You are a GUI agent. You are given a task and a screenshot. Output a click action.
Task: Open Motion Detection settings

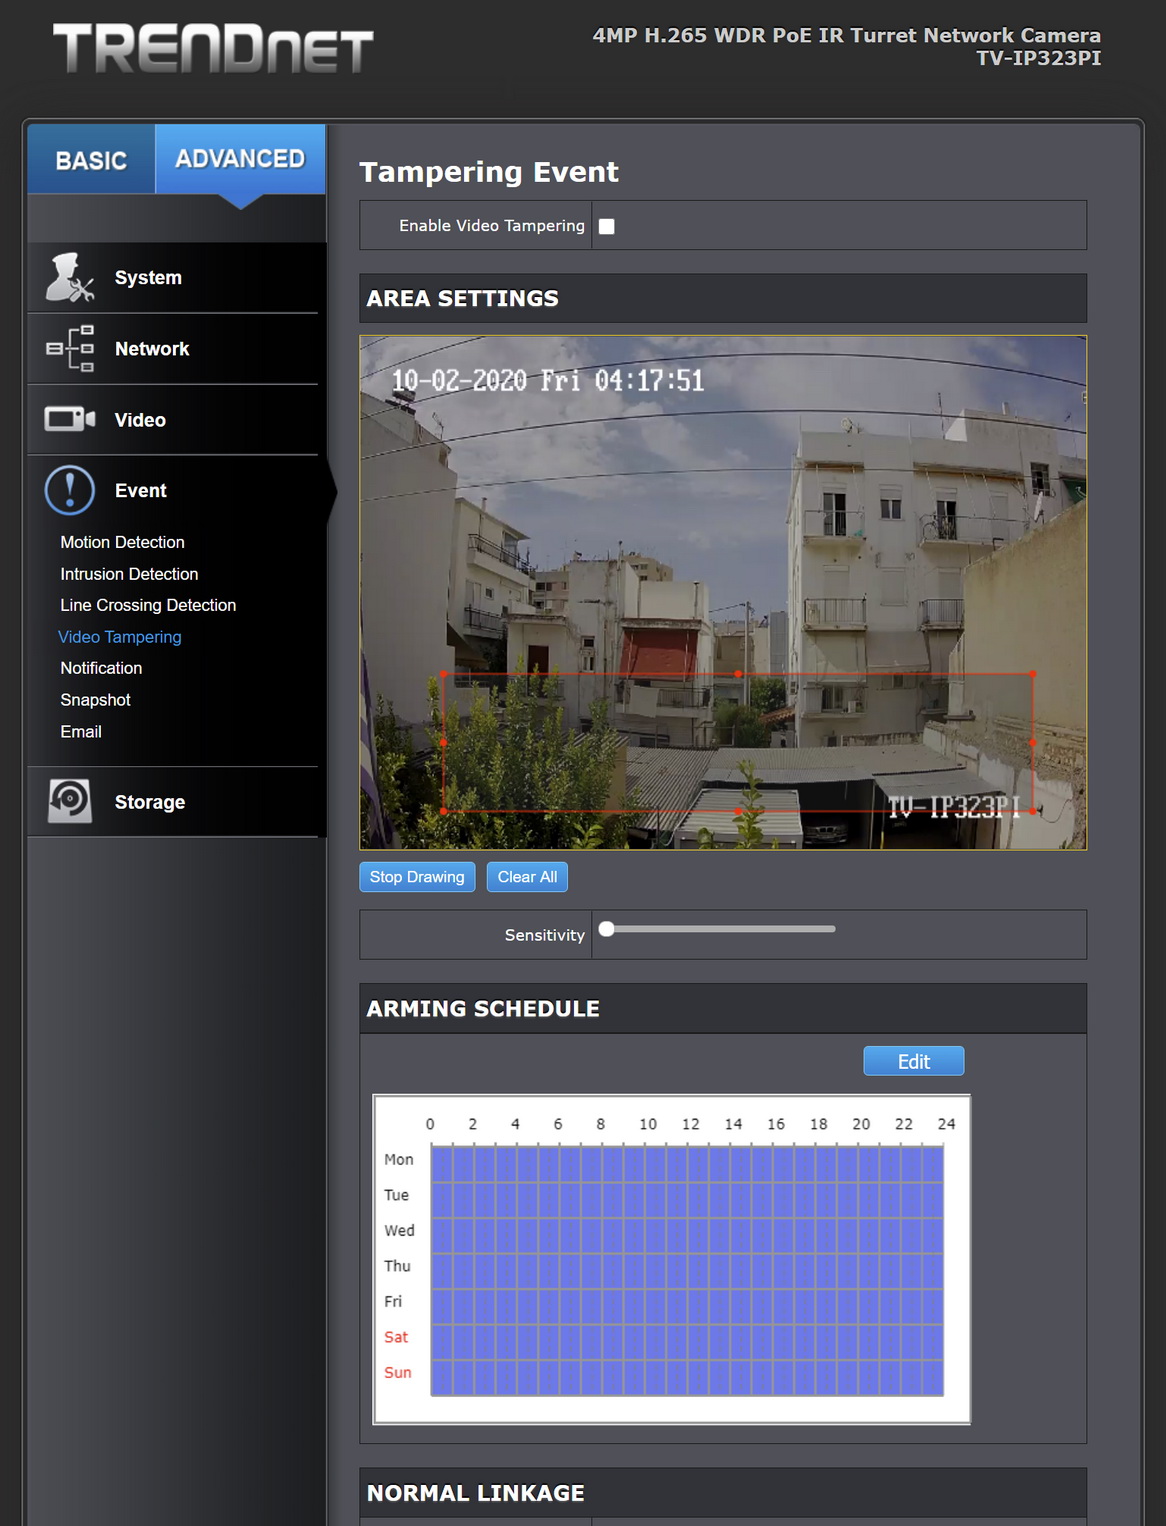coord(122,542)
